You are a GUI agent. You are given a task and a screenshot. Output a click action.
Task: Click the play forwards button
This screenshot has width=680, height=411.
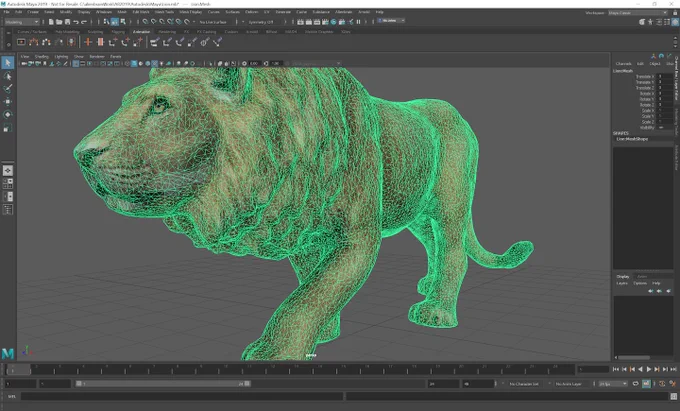pos(648,369)
